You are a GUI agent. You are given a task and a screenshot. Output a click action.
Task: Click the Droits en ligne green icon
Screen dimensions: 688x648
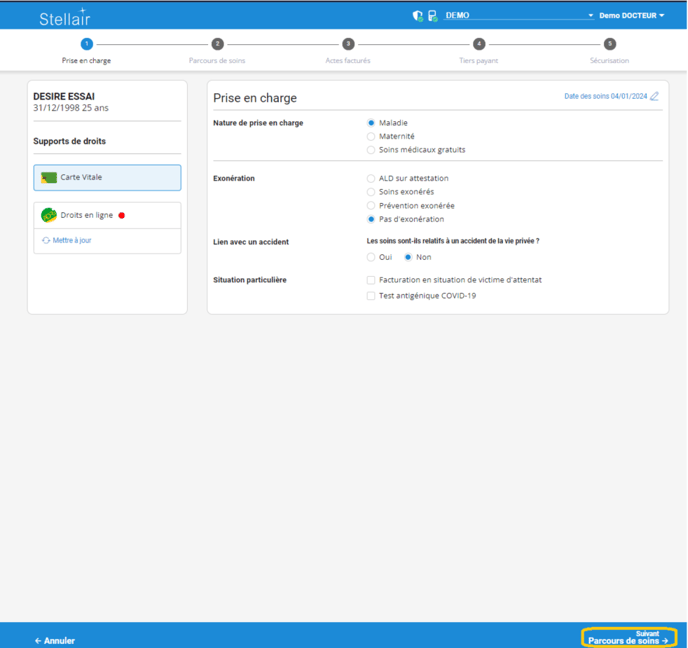(x=48, y=215)
